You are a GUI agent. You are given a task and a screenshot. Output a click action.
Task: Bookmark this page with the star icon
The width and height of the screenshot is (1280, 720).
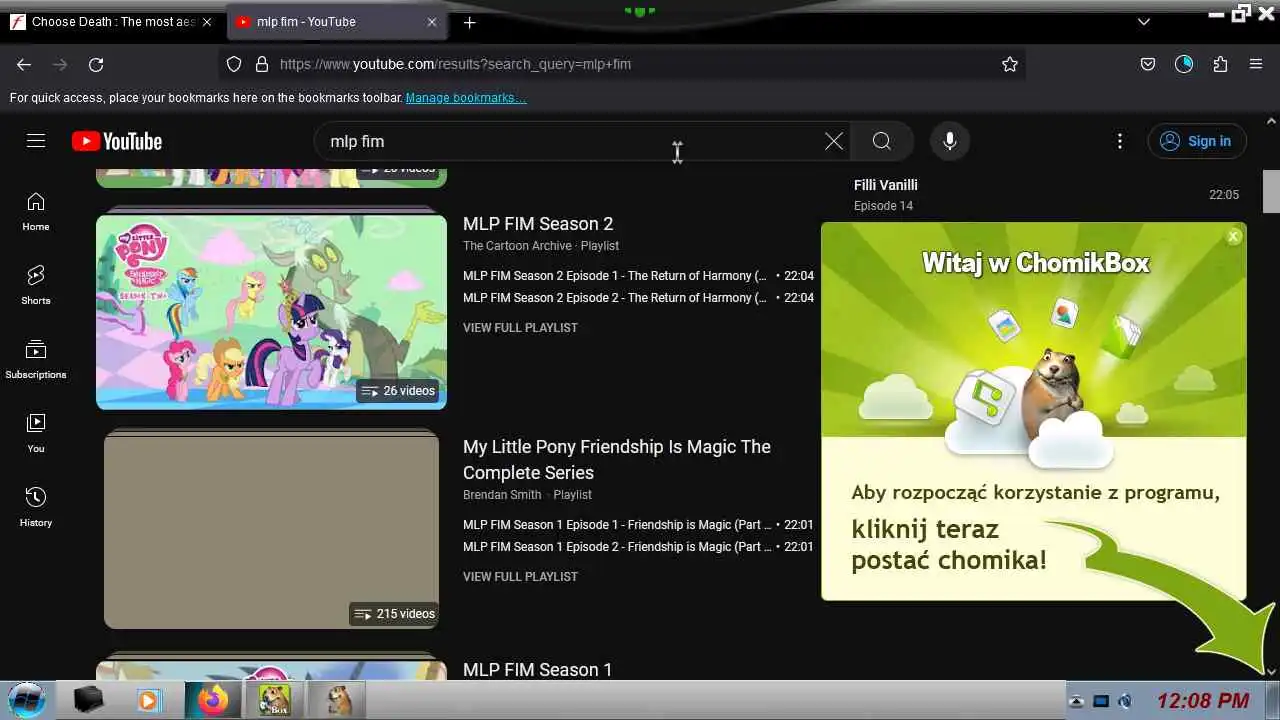(x=1010, y=64)
